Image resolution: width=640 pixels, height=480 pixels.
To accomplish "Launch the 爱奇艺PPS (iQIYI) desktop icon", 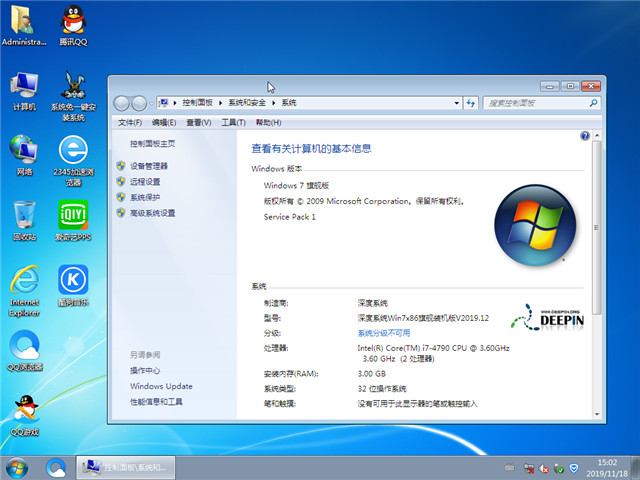I will 73,220.
